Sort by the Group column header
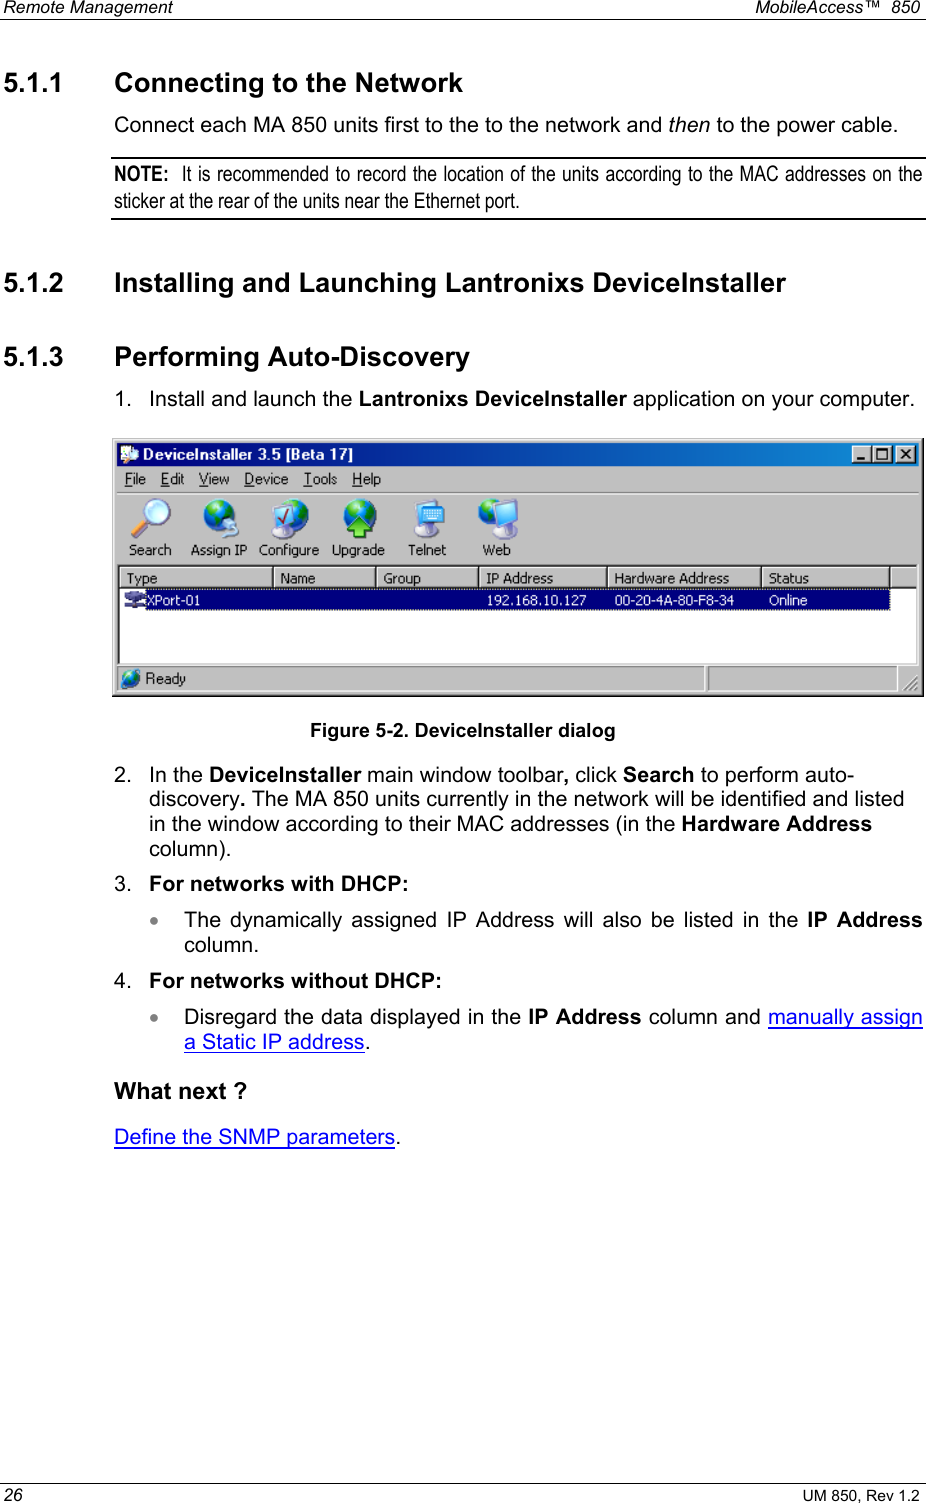Screen dimensions: 926x1503 (428, 578)
